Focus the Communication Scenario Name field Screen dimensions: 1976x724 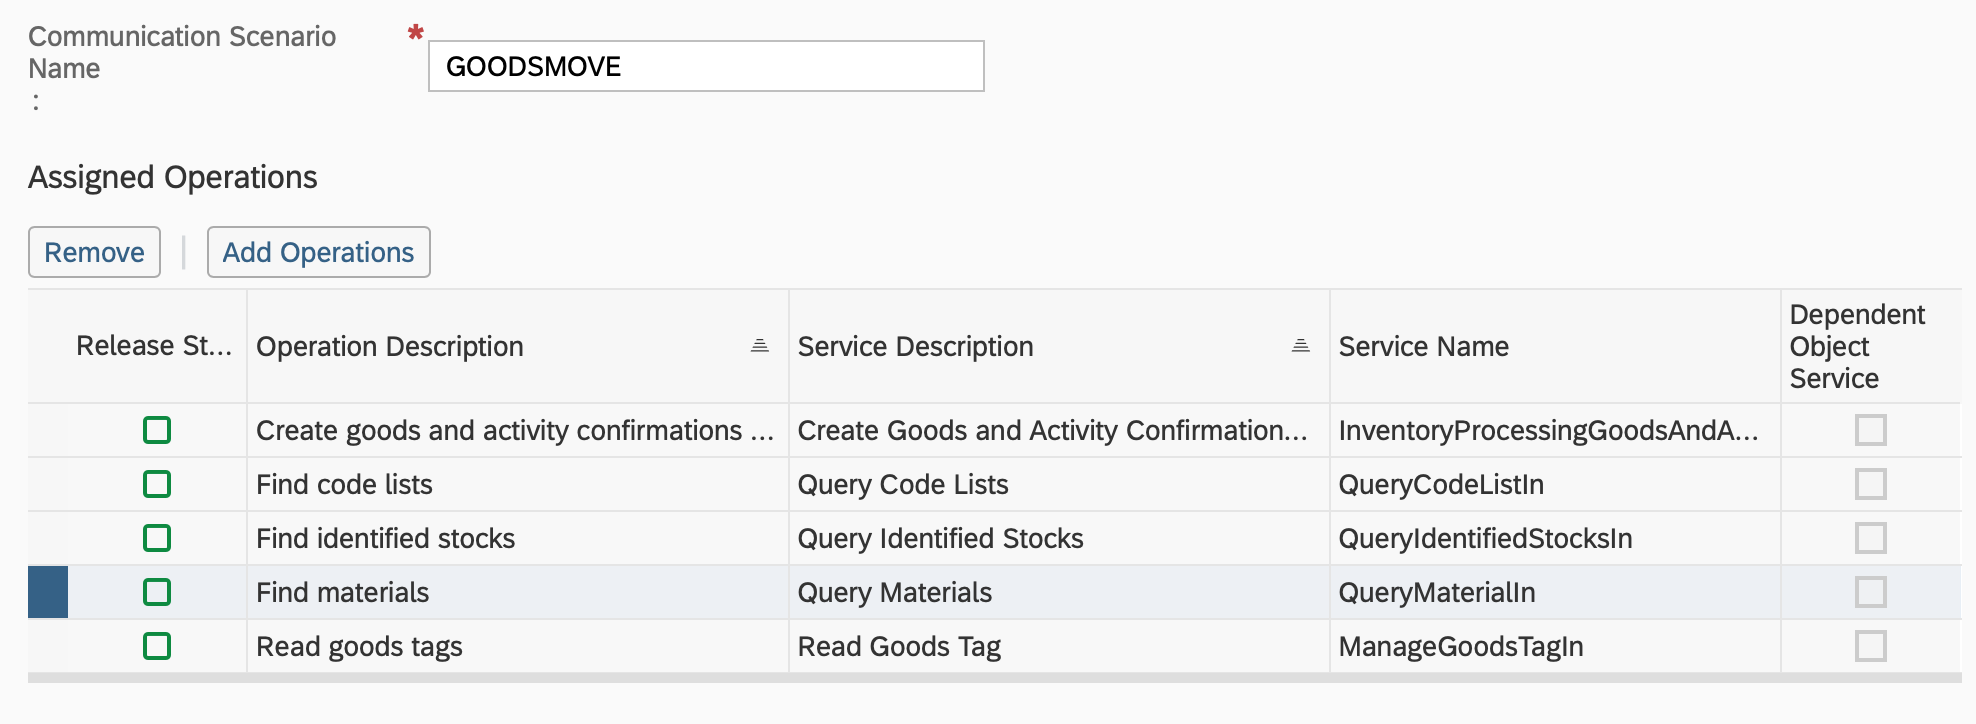pos(706,66)
